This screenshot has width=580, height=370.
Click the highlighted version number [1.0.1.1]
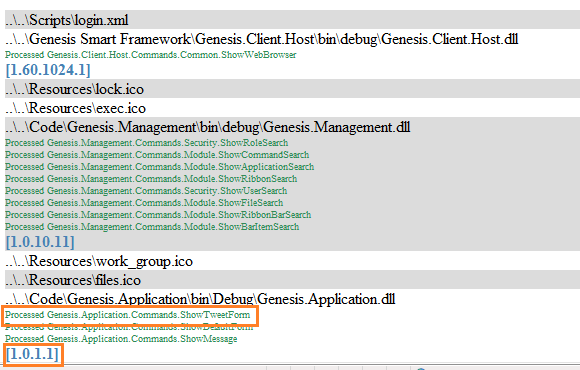click(x=32, y=354)
